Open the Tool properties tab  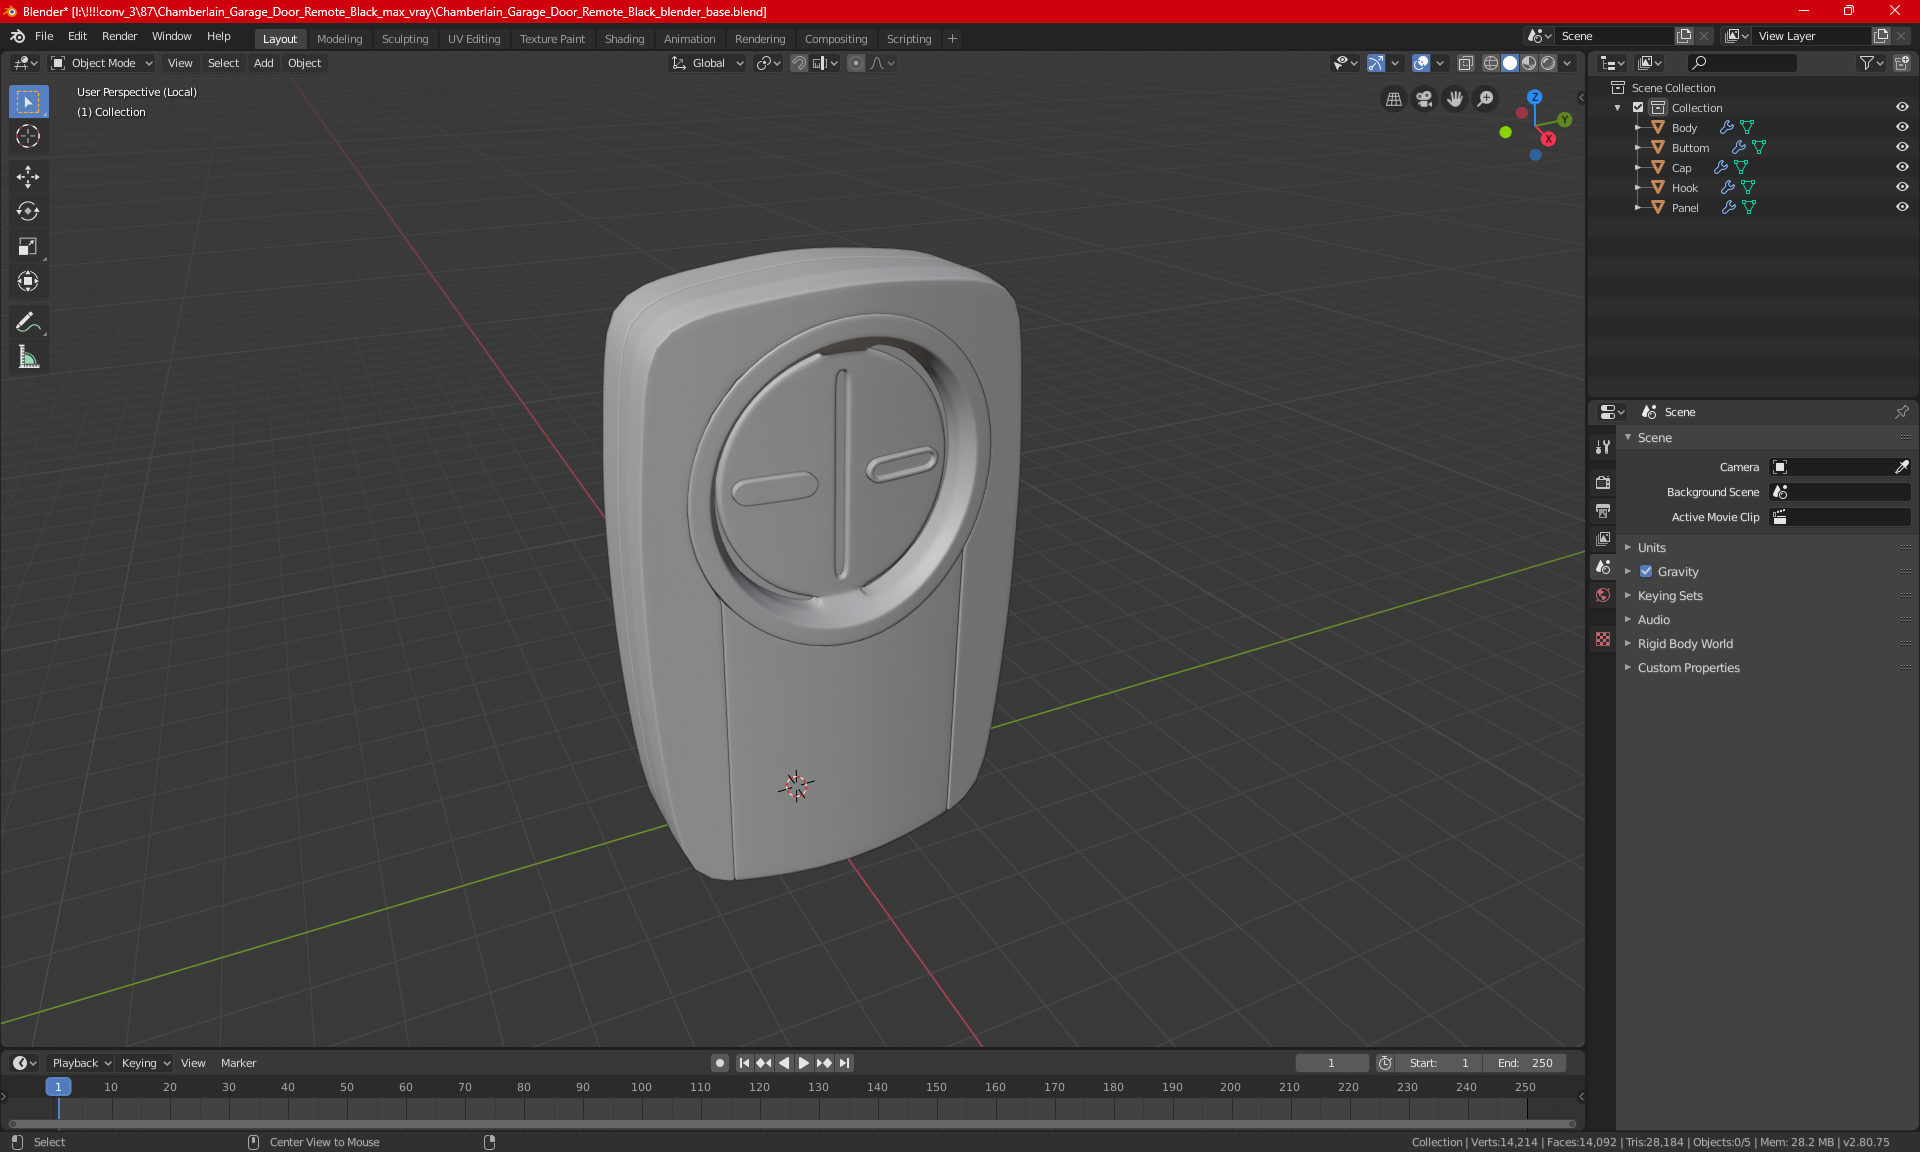[1603, 447]
